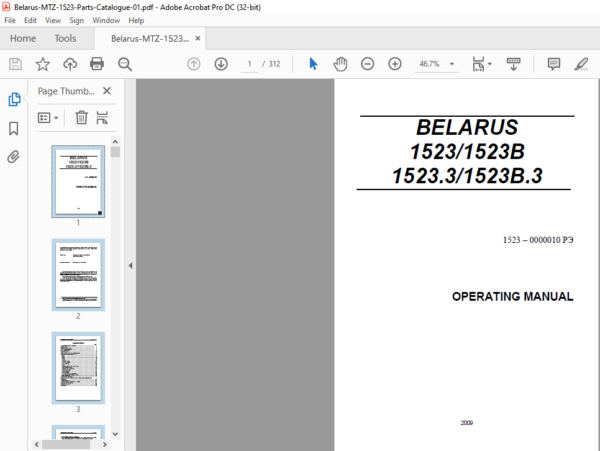Open the zoom level dropdown
The width and height of the screenshot is (600, 451).
[x=452, y=64]
